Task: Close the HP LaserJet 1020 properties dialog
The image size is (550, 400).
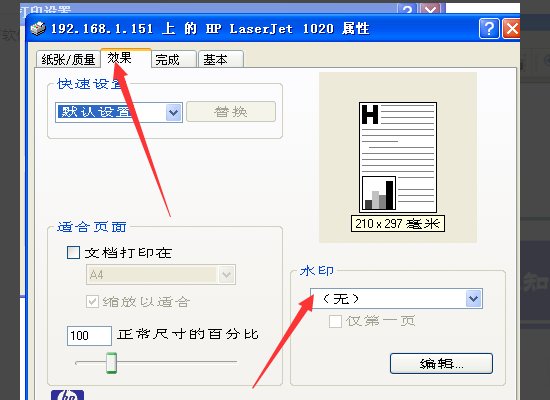Action: tap(511, 28)
